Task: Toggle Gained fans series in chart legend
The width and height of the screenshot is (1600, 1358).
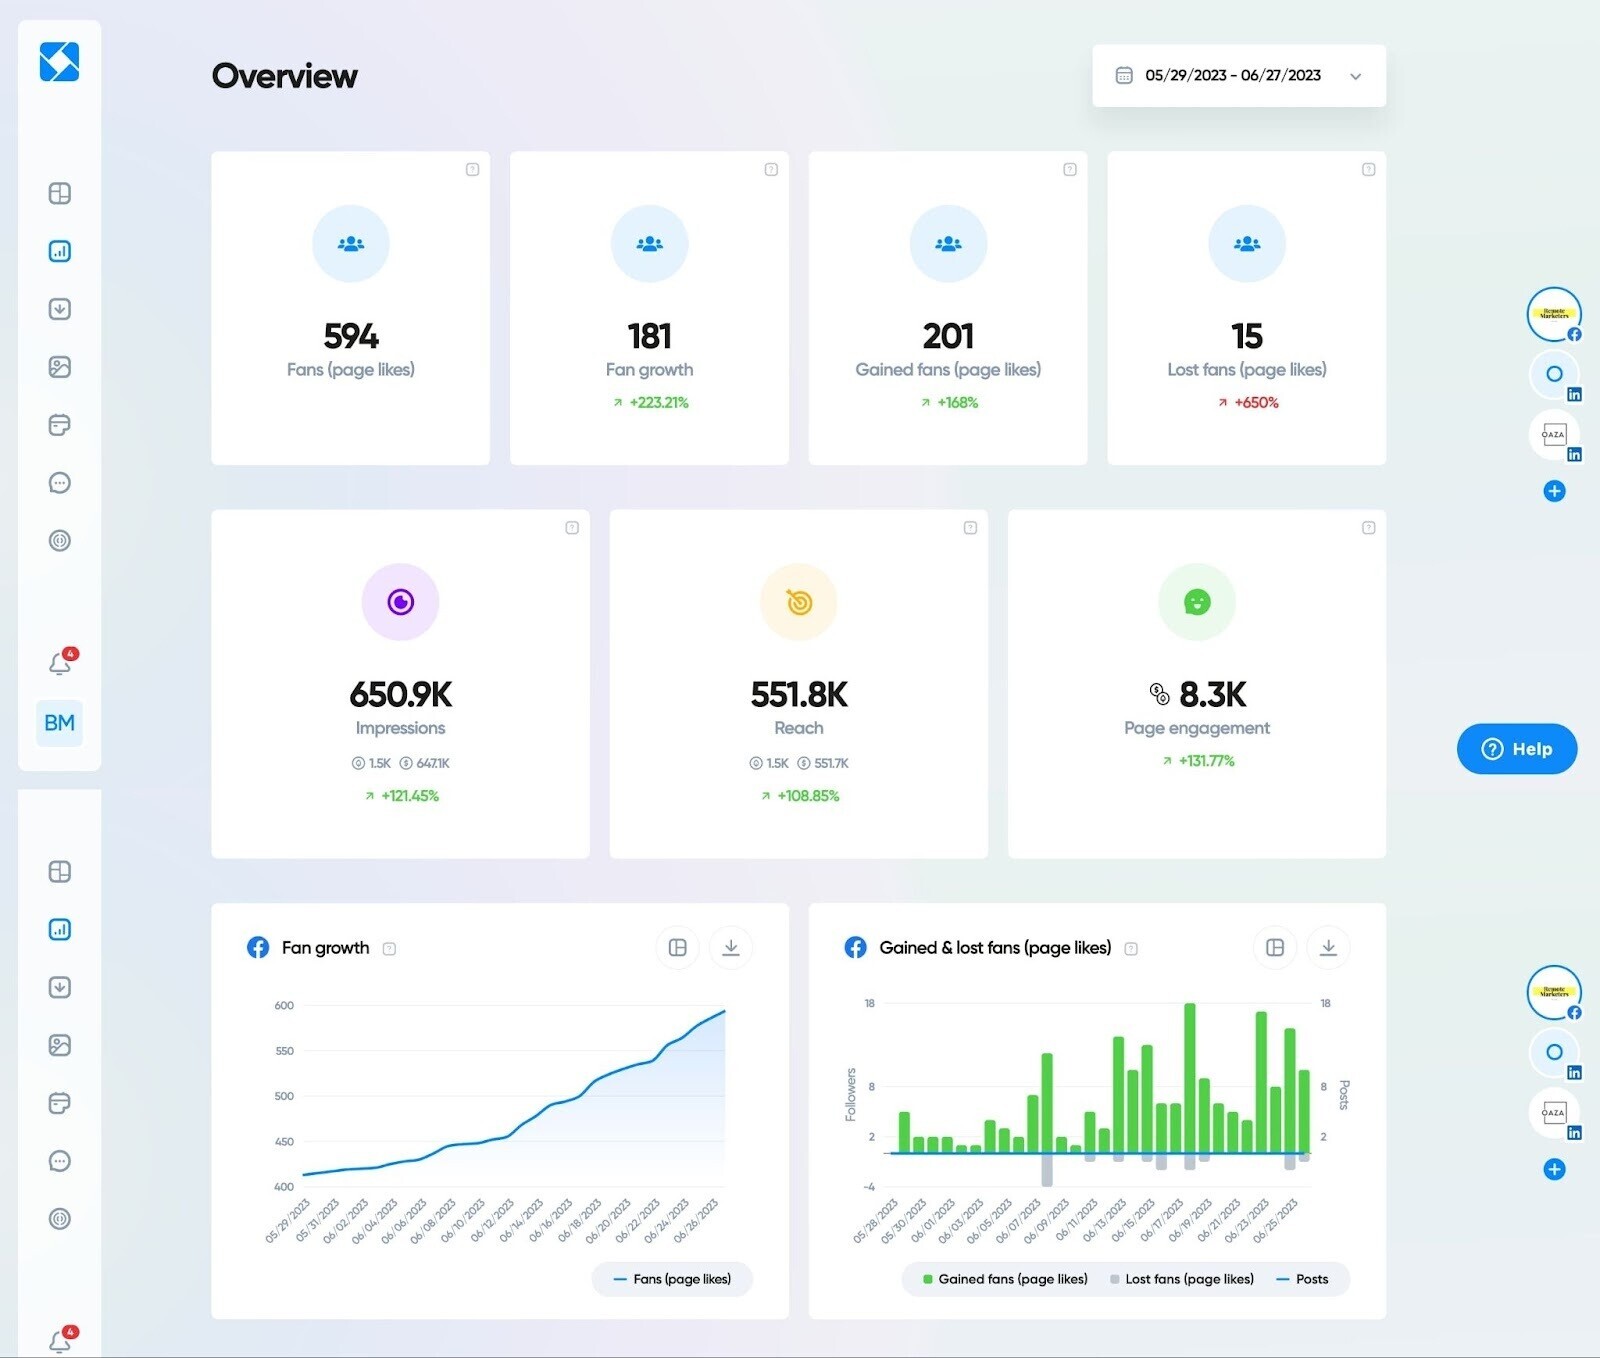Action: (x=1005, y=1279)
